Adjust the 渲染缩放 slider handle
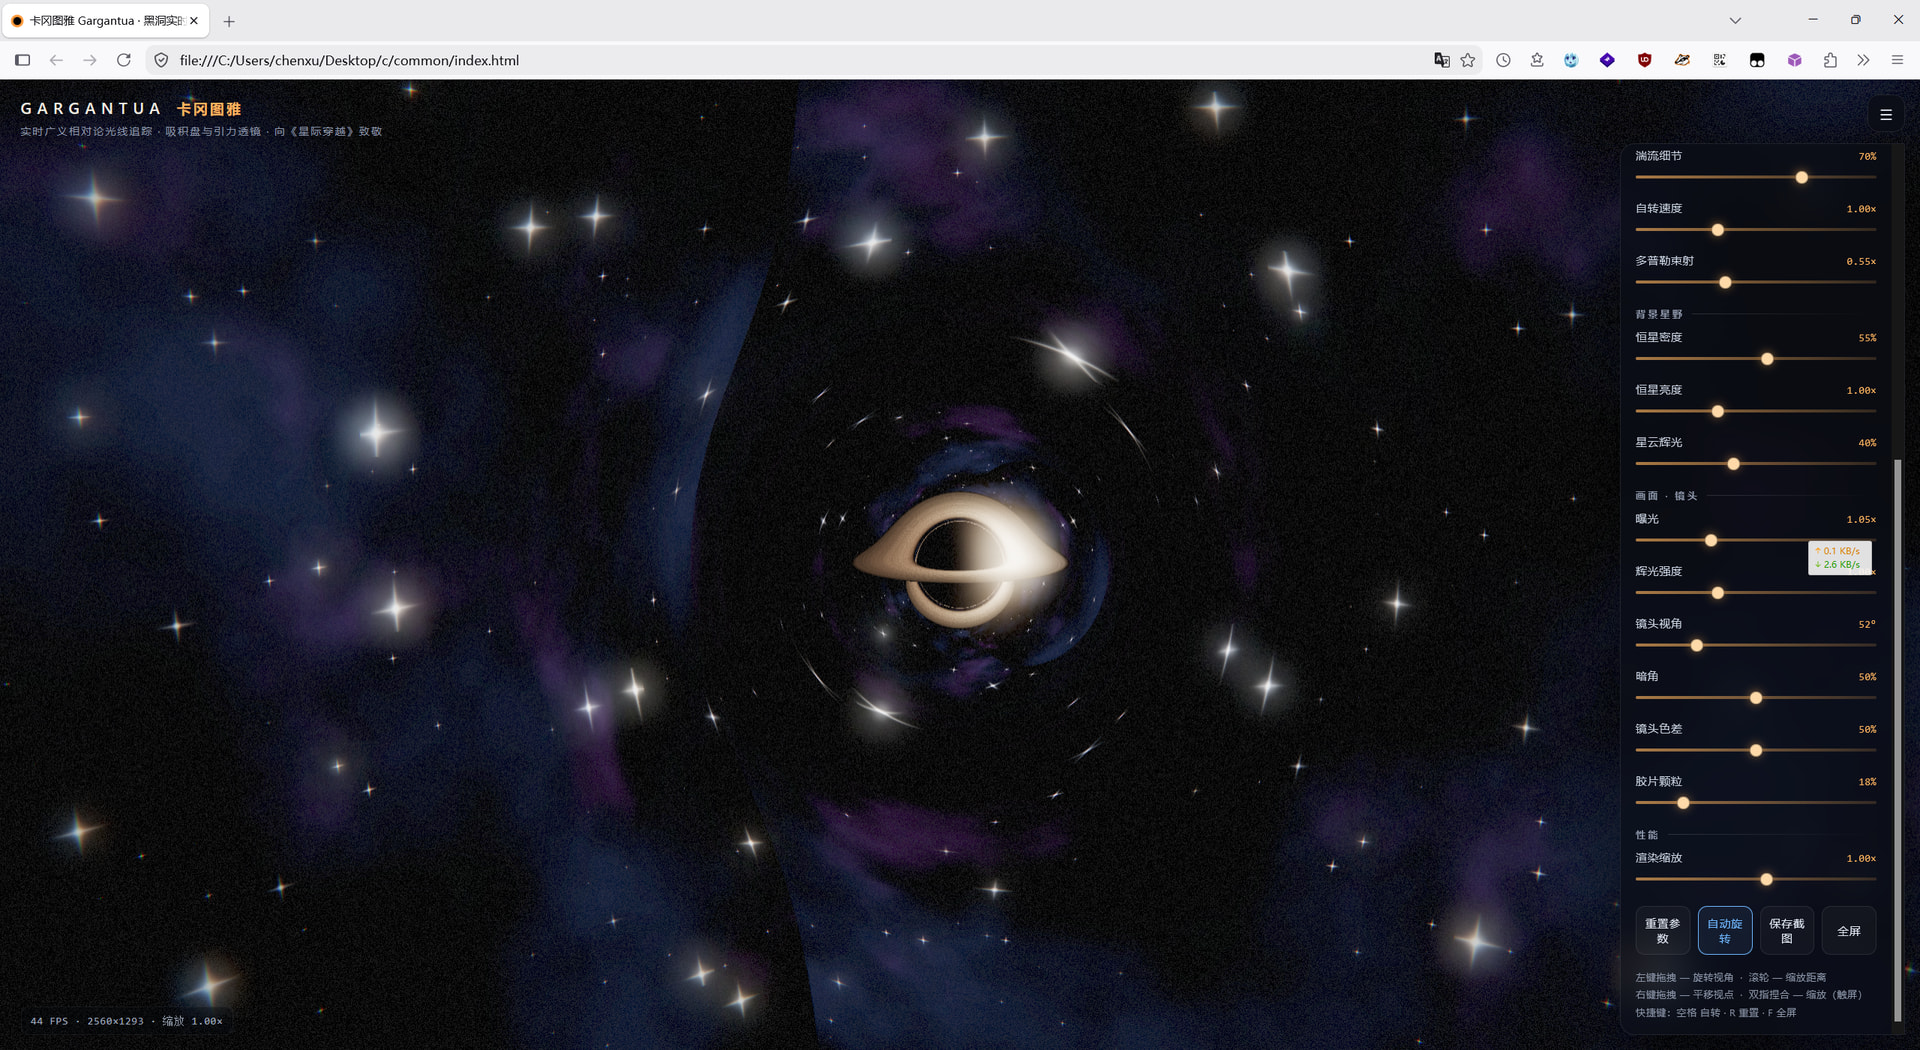1920x1050 pixels. (1767, 880)
